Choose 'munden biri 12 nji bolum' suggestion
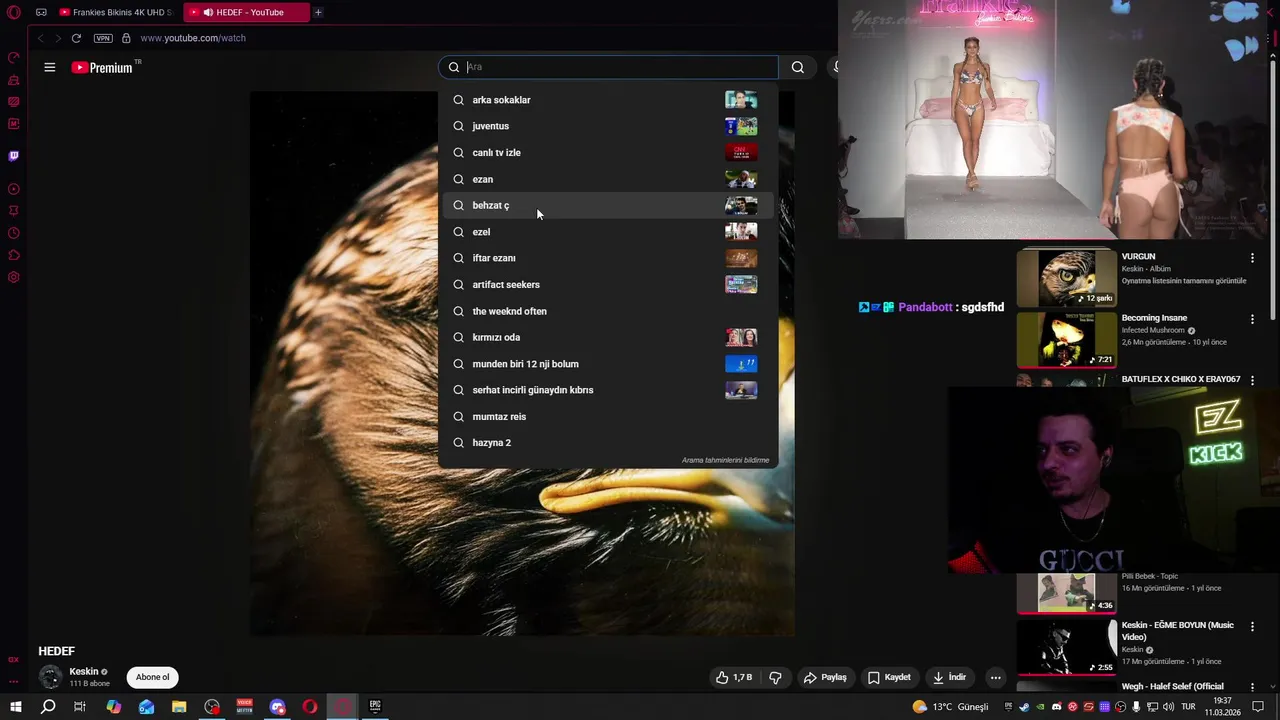This screenshot has width=1280, height=720. pyautogui.click(x=608, y=364)
